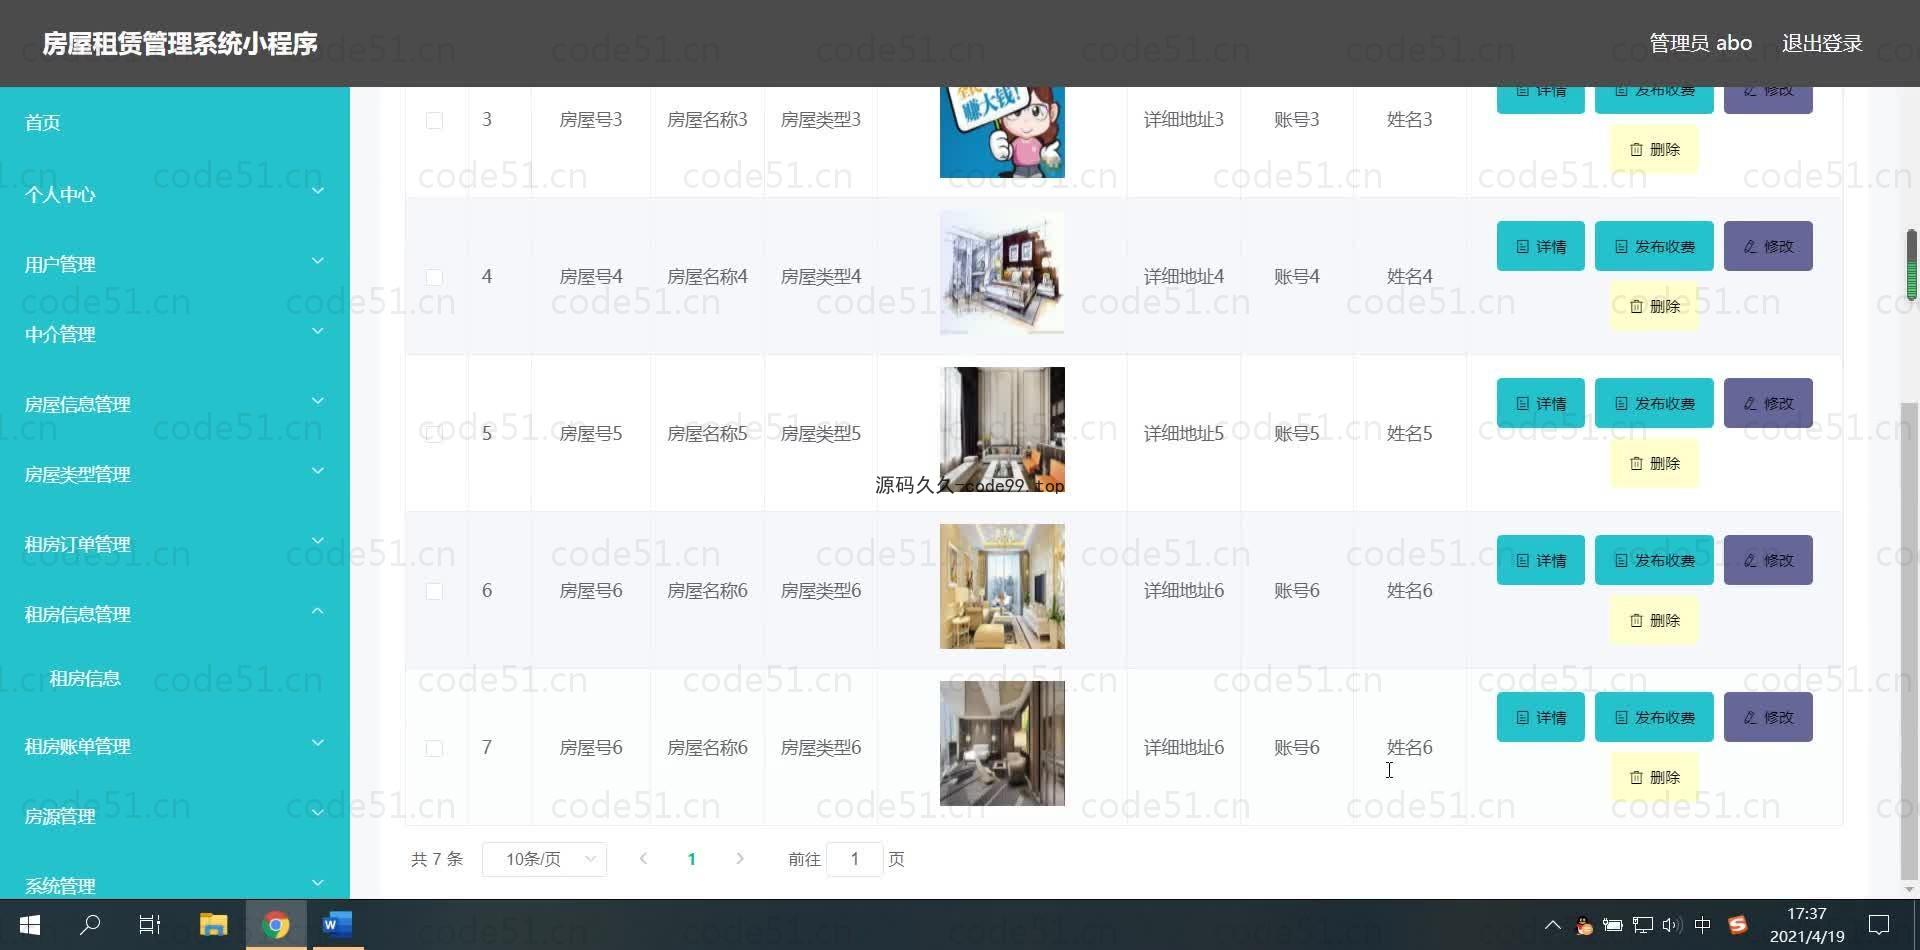Open the Windows Start menu
This screenshot has height=950, width=1920.
click(30, 925)
